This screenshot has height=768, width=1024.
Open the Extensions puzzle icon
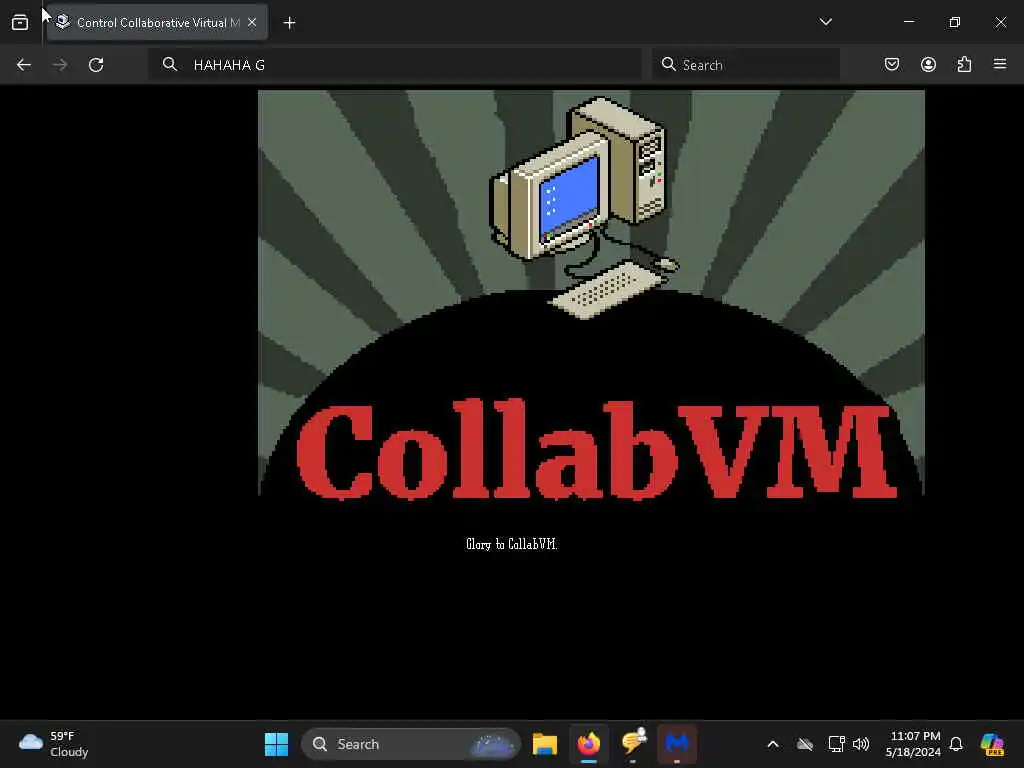pos(964,64)
